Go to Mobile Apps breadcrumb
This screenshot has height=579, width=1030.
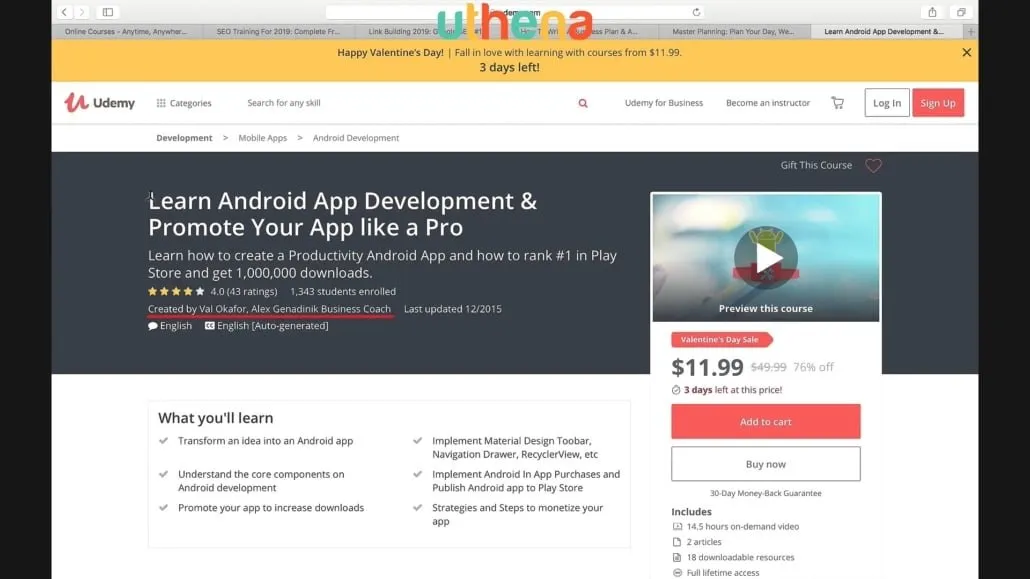click(263, 138)
